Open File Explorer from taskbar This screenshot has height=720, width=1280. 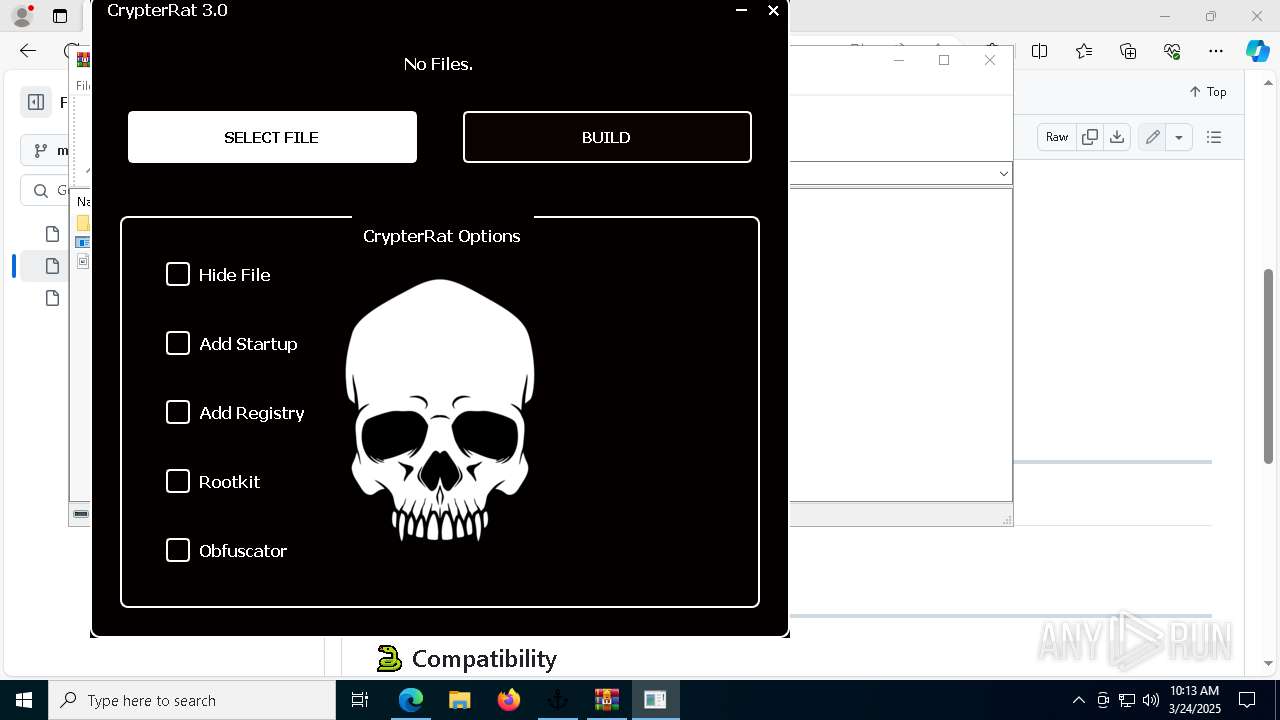460,700
